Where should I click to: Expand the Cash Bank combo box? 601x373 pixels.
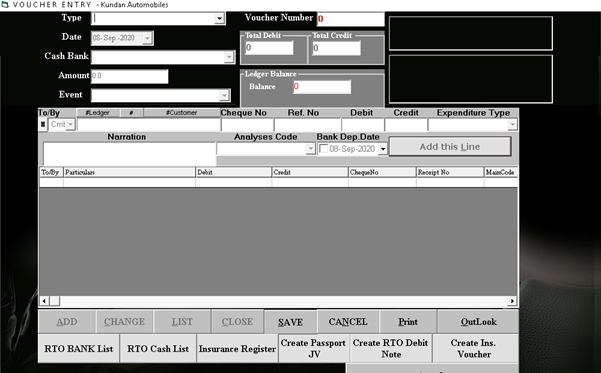pyautogui.click(x=229, y=57)
